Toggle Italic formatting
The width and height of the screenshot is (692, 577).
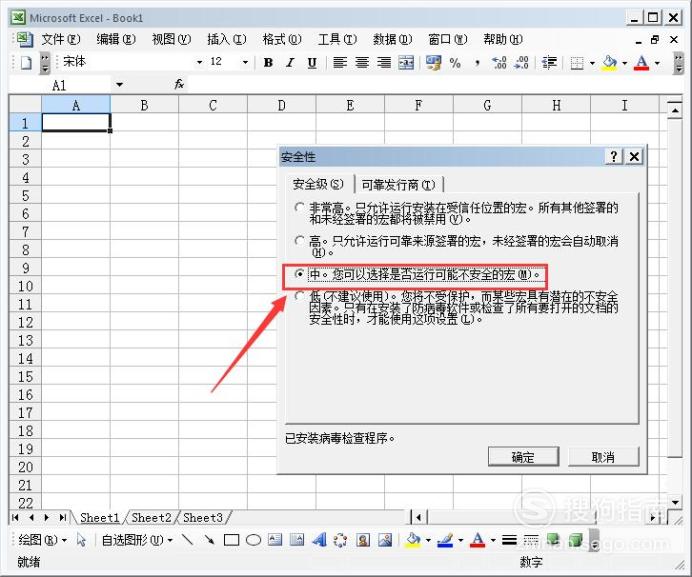(x=290, y=63)
